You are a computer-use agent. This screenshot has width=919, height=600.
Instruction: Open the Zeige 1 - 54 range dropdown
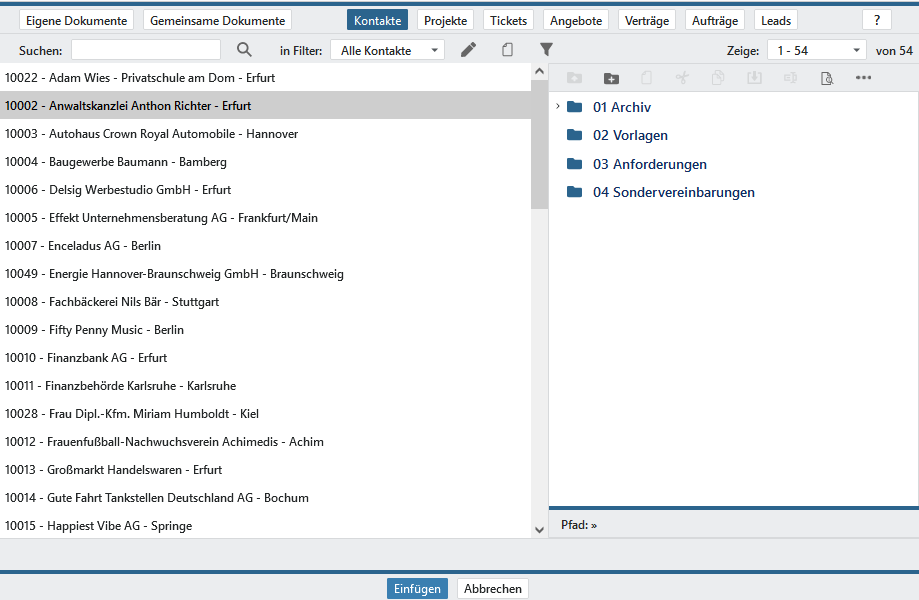pos(816,50)
